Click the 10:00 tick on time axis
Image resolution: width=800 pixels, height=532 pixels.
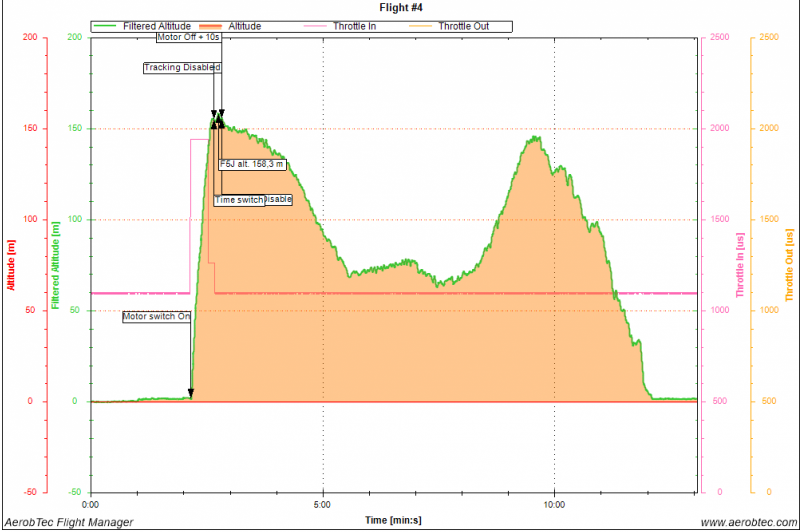click(x=554, y=504)
